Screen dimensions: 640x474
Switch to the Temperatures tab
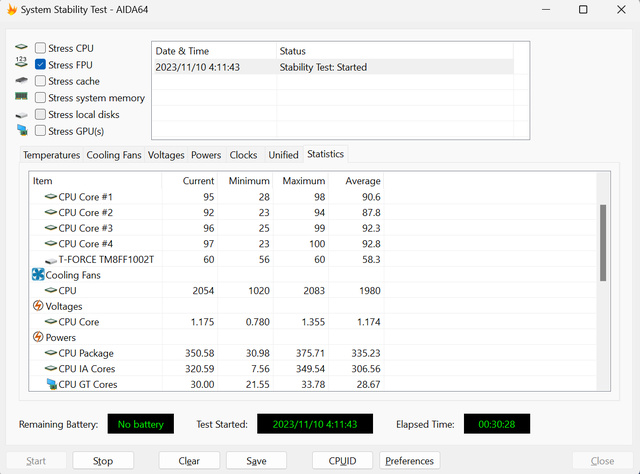(x=51, y=155)
